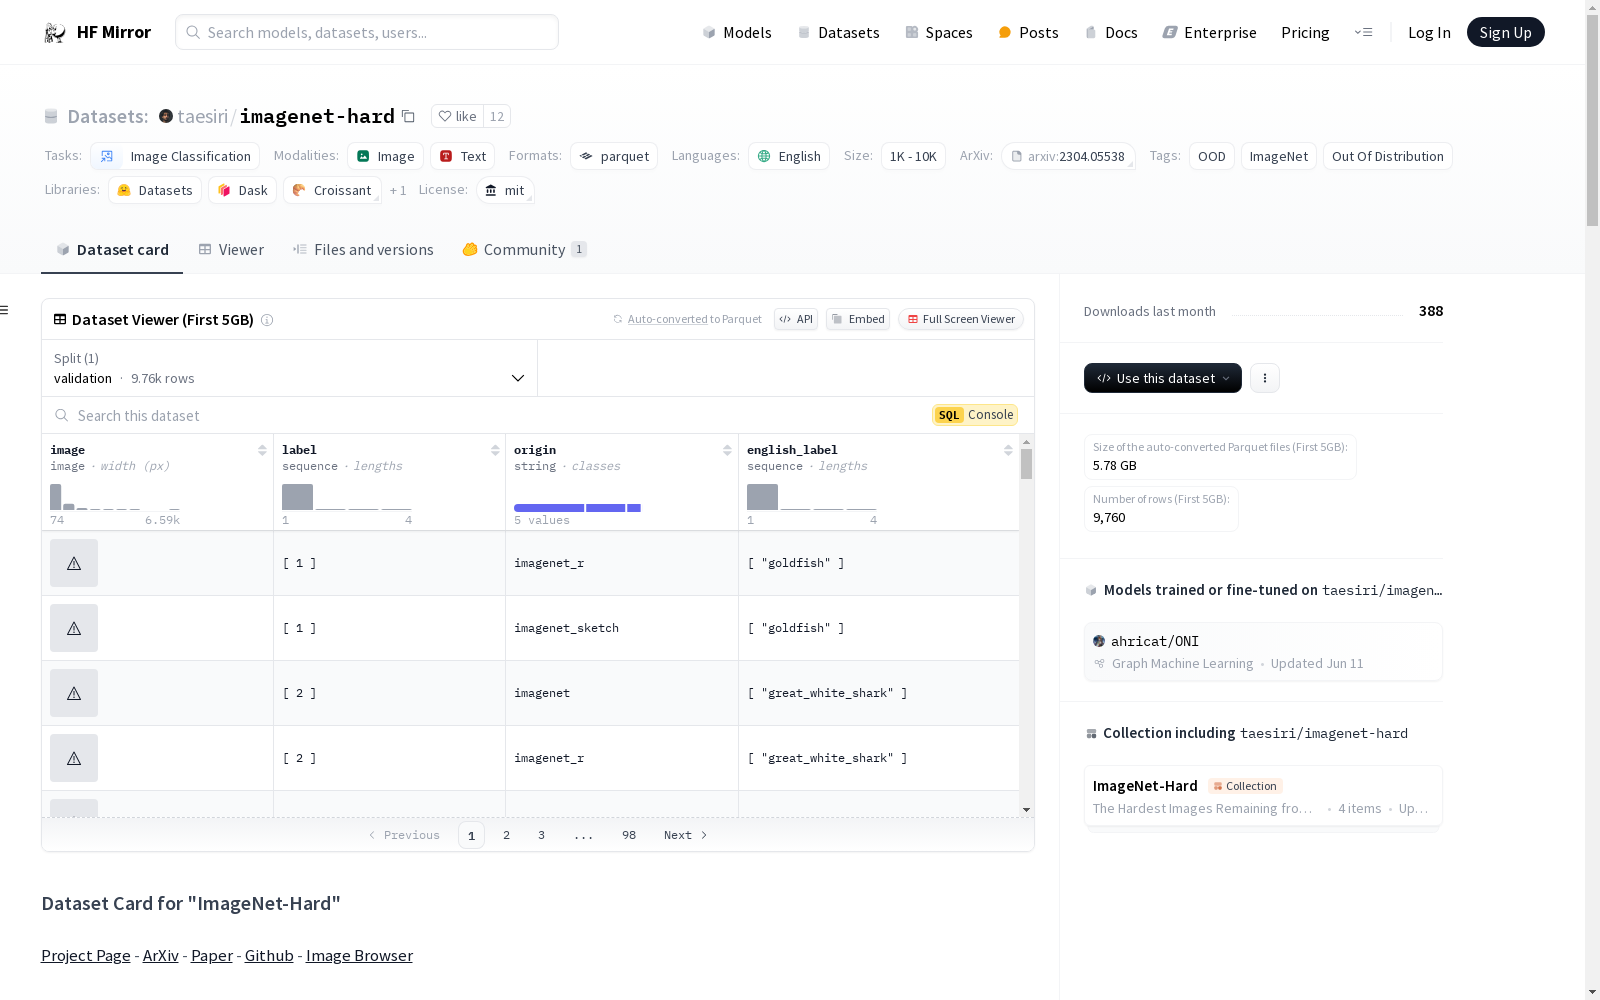1600x1000 pixels.
Task: Click the Dataset Viewer info icon
Action: pyautogui.click(x=267, y=320)
